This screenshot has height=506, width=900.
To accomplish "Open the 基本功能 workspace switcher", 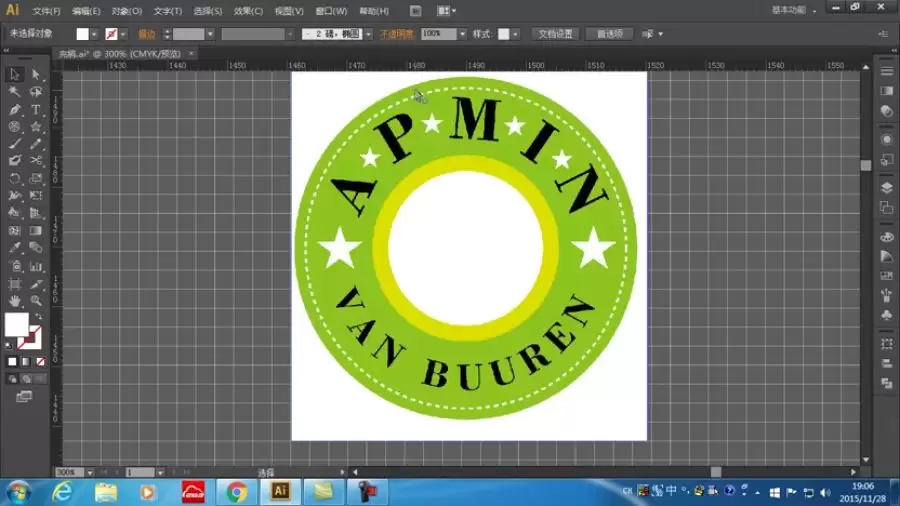I will point(794,10).
